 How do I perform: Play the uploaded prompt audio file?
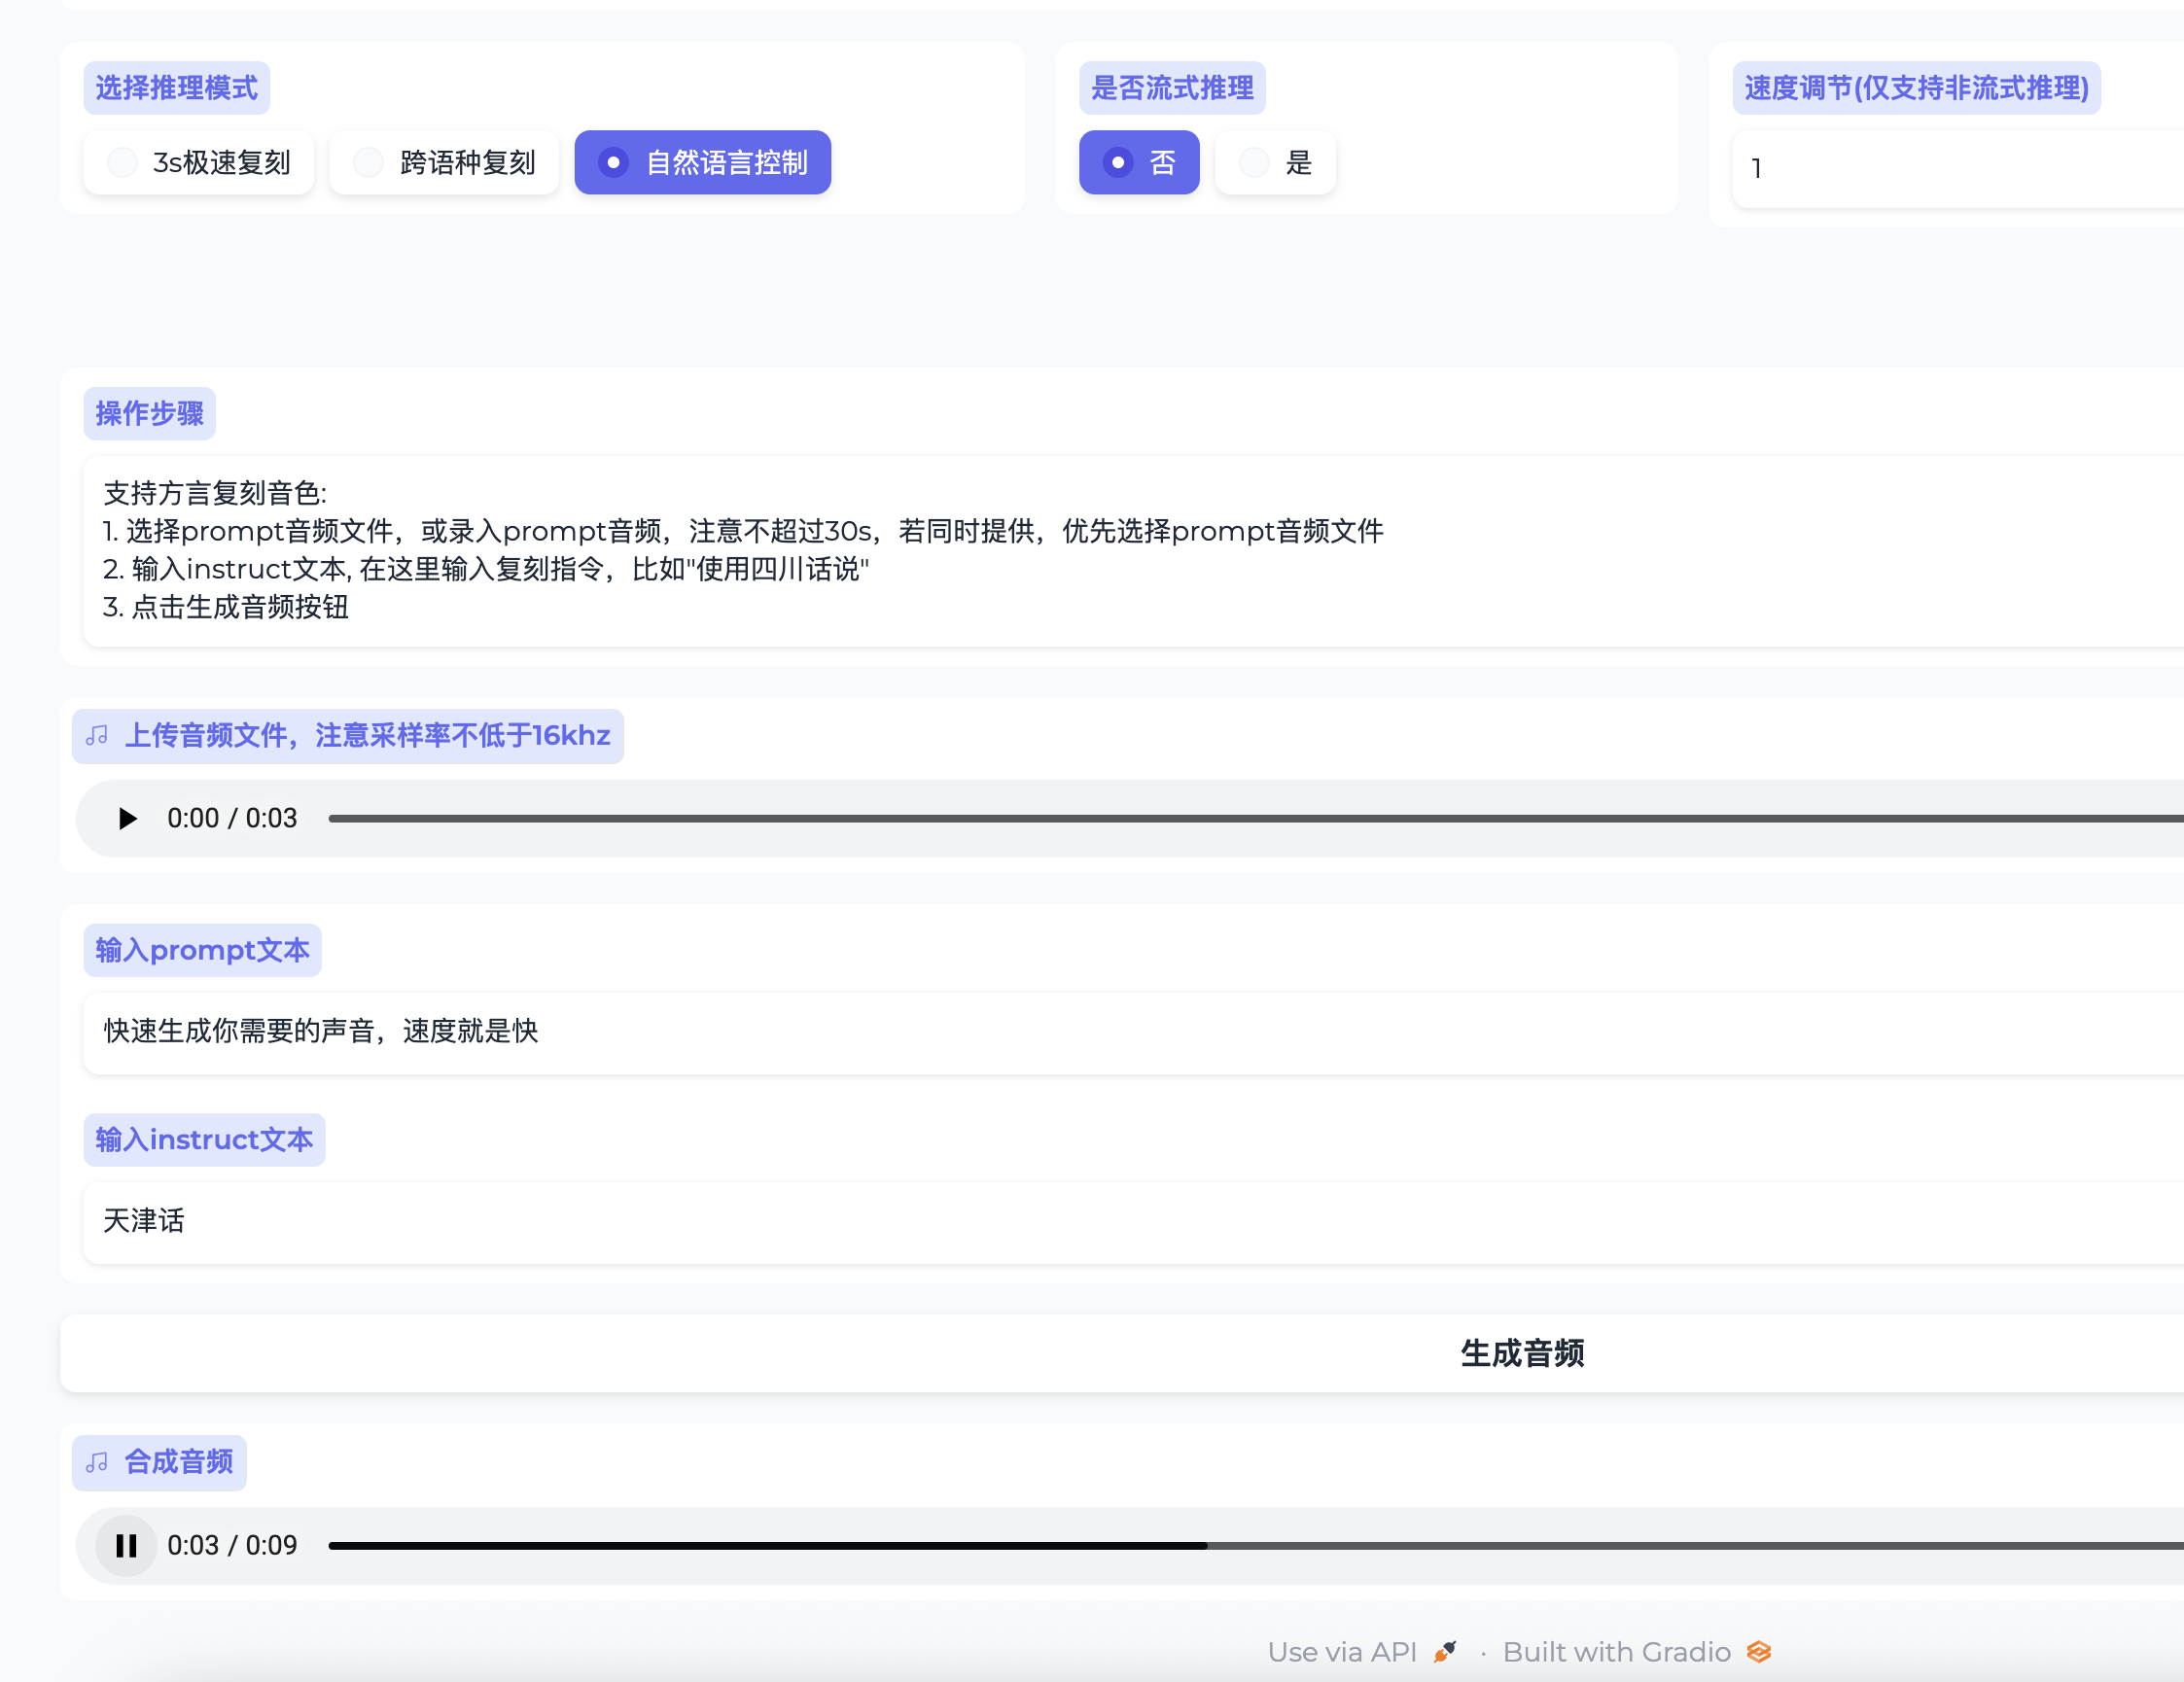click(127, 819)
